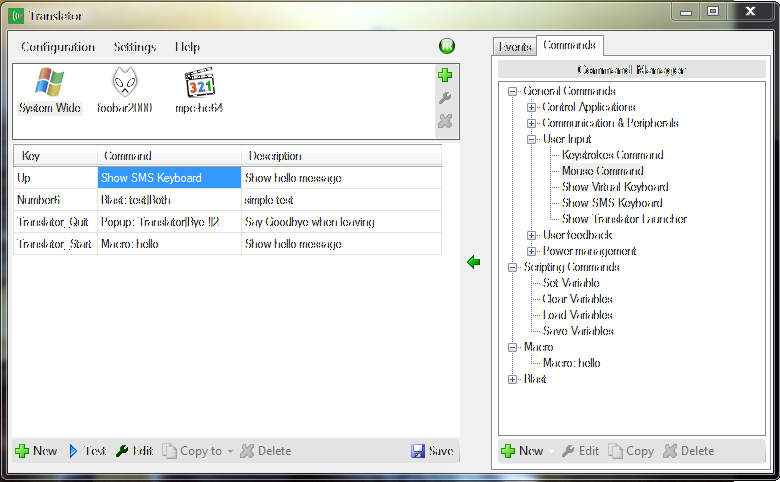
Task: Select Show Virtual Keyboard in the tree
Action: pyautogui.click(x=615, y=187)
